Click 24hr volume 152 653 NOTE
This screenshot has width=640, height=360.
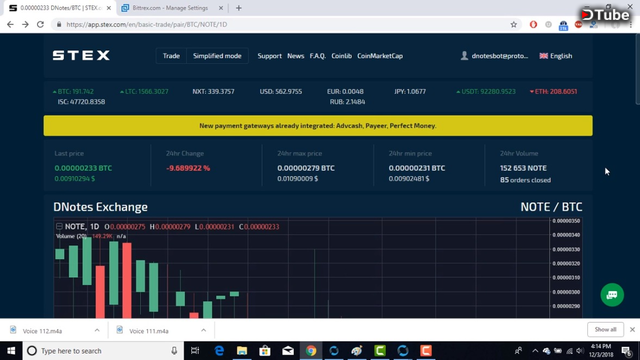click(x=523, y=168)
